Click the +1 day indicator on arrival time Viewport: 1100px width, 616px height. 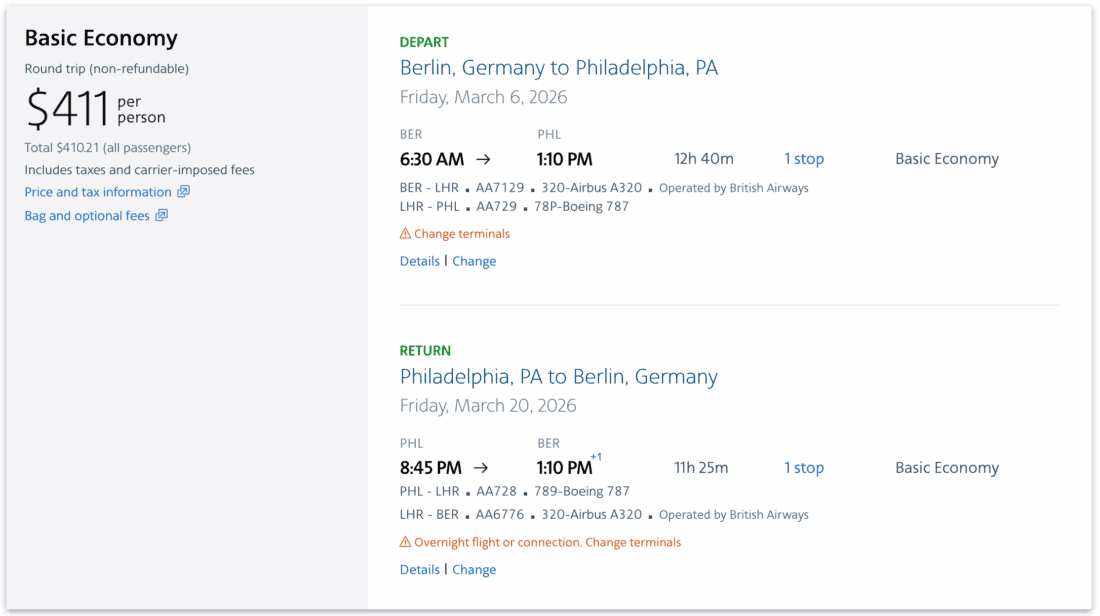pyautogui.click(x=596, y=458)
